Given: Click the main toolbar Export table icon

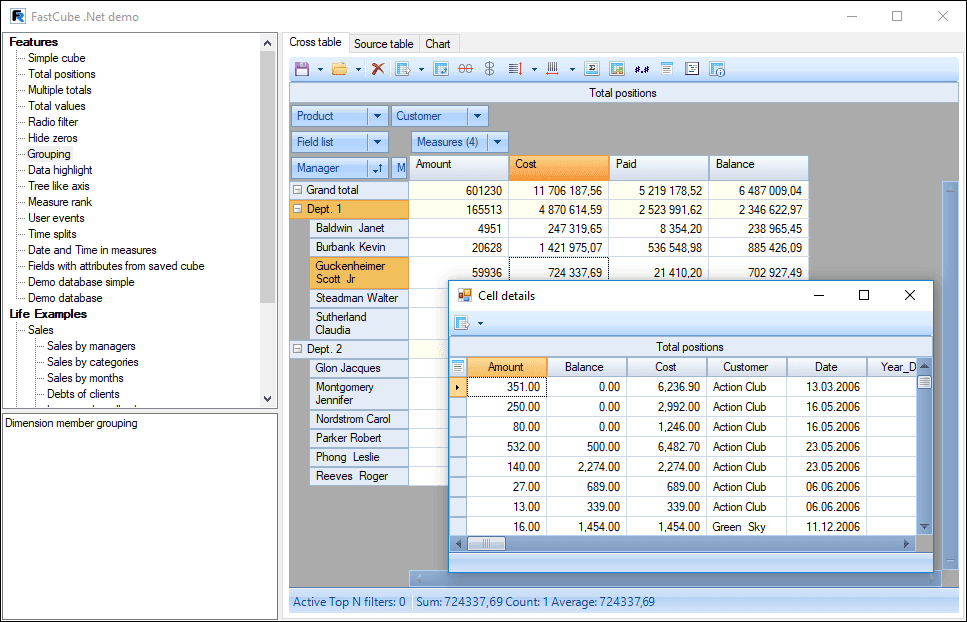Looking at the screenshot, I should click(x=403, y=69).
